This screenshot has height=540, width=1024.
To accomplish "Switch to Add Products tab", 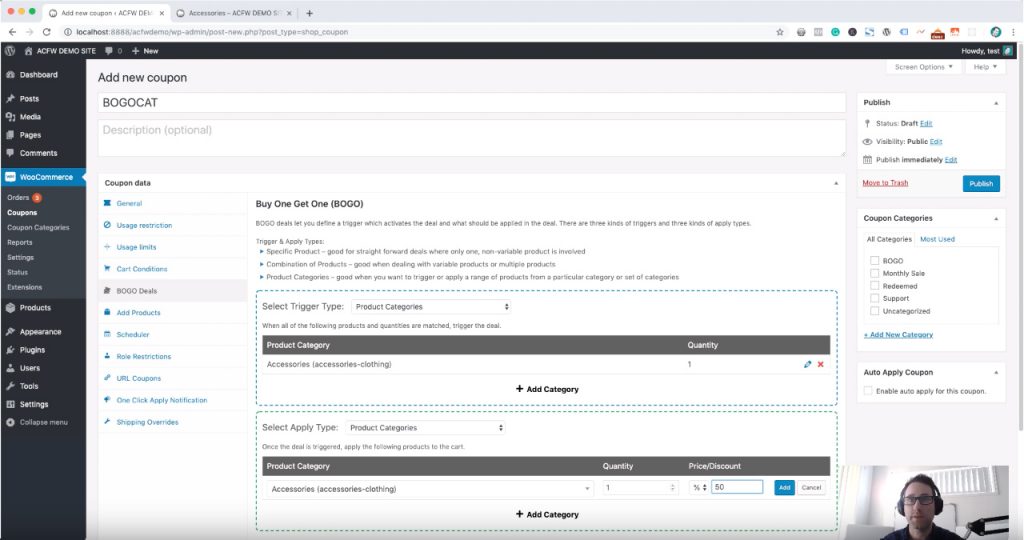I will [x=138, y=313].
